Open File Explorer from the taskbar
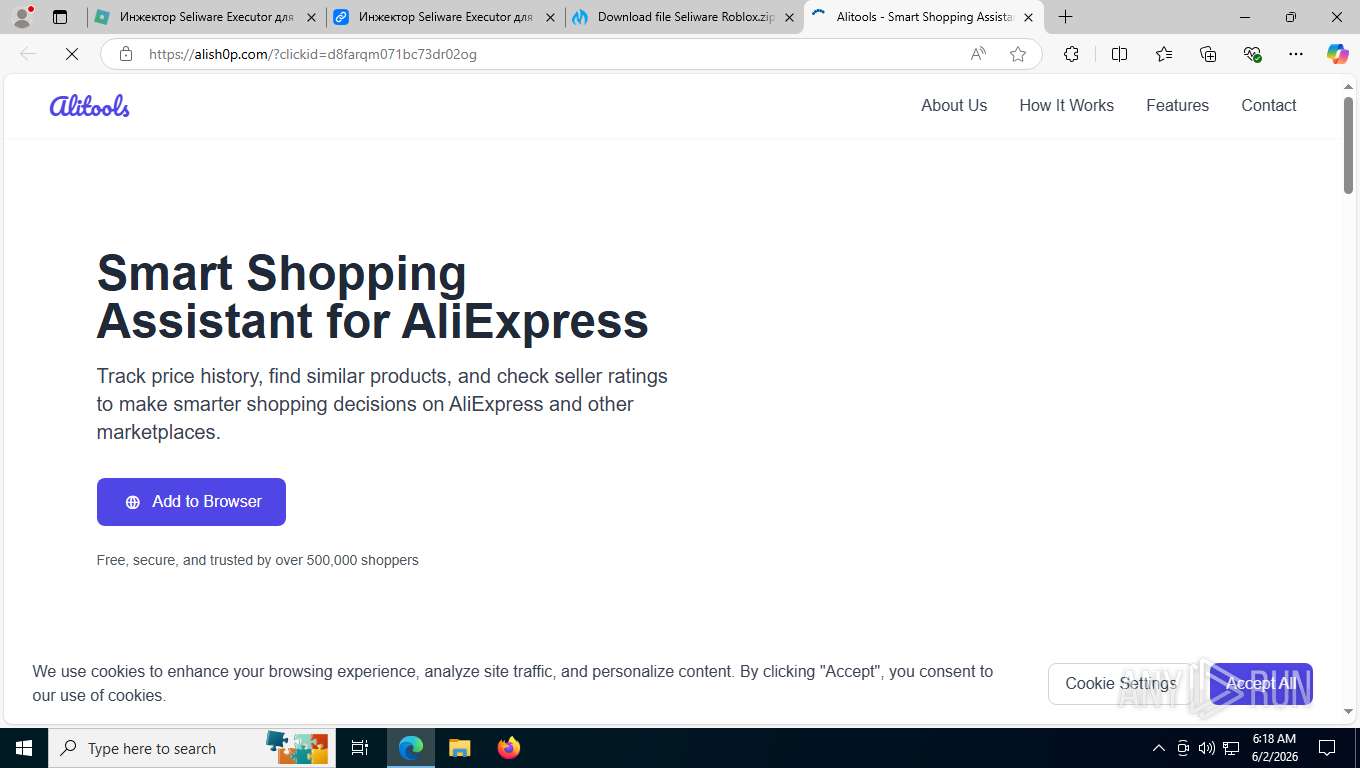The width and height of the screenshot is (1360, 768). [459, 748]
